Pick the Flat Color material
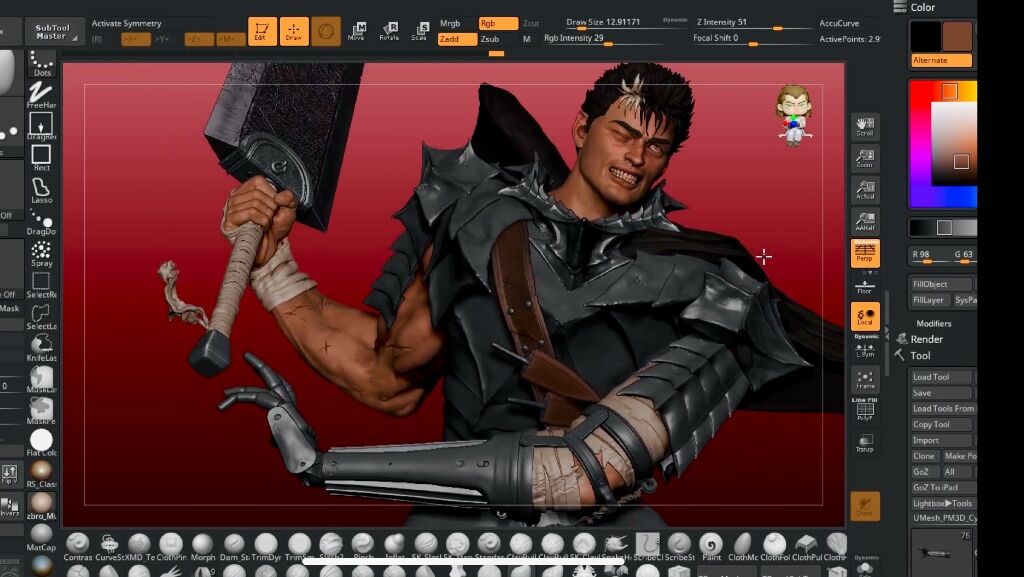Screen dimensions: 1024x577 (x=41, y=443)
